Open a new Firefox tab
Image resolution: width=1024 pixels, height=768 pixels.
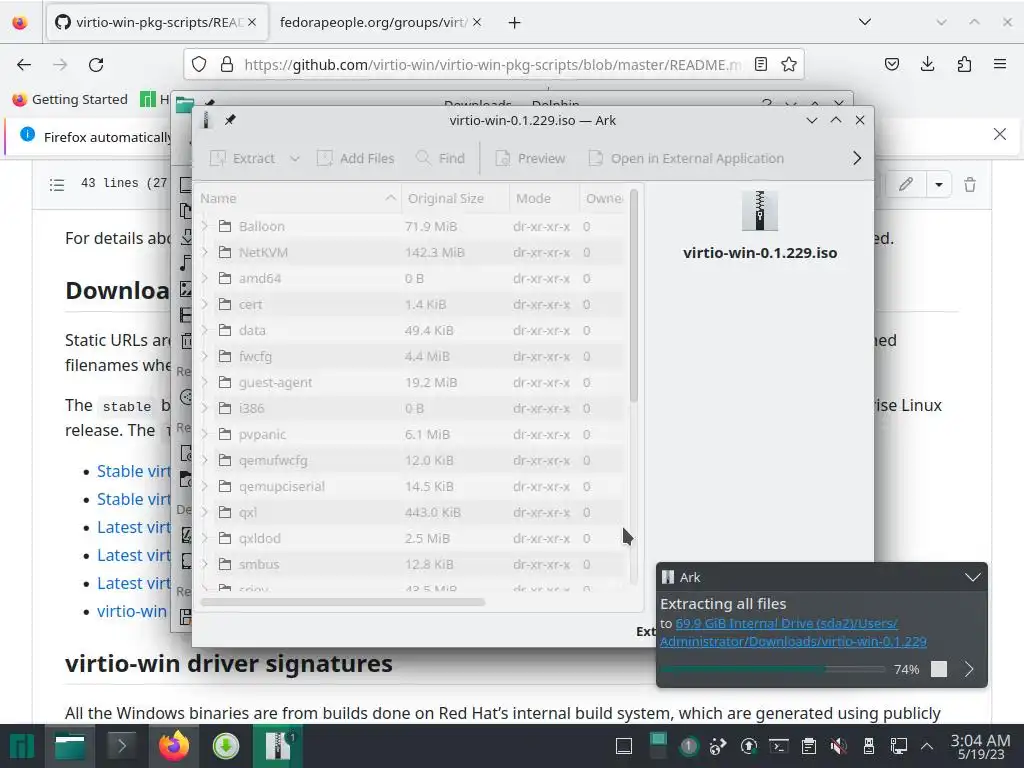coord(515,23)
